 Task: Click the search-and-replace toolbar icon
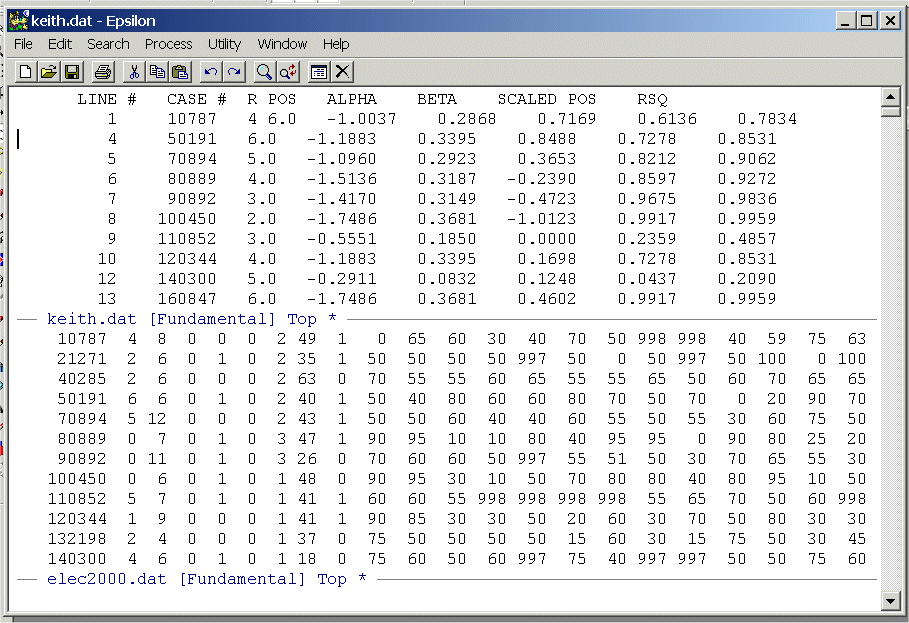pyautogui.click(x=288, y=71)
